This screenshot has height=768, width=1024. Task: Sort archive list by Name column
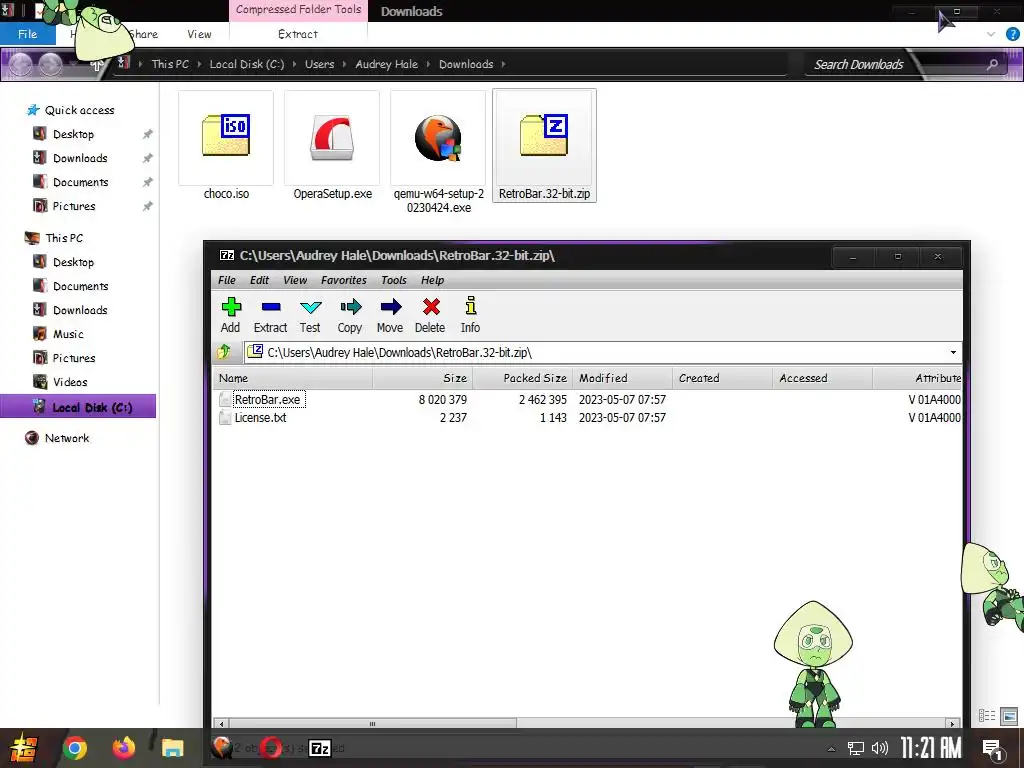(x=293, y=378)
